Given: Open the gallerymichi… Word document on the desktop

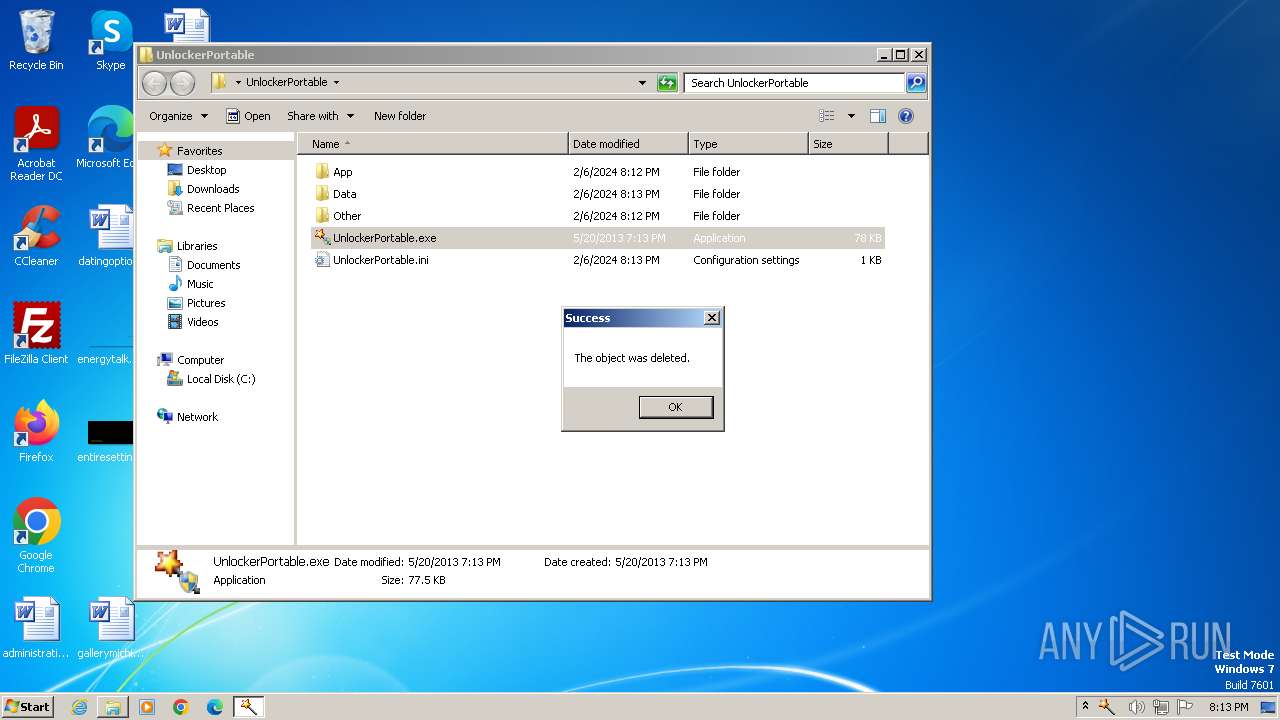Looking at the screenshot, I should (110, 628).
